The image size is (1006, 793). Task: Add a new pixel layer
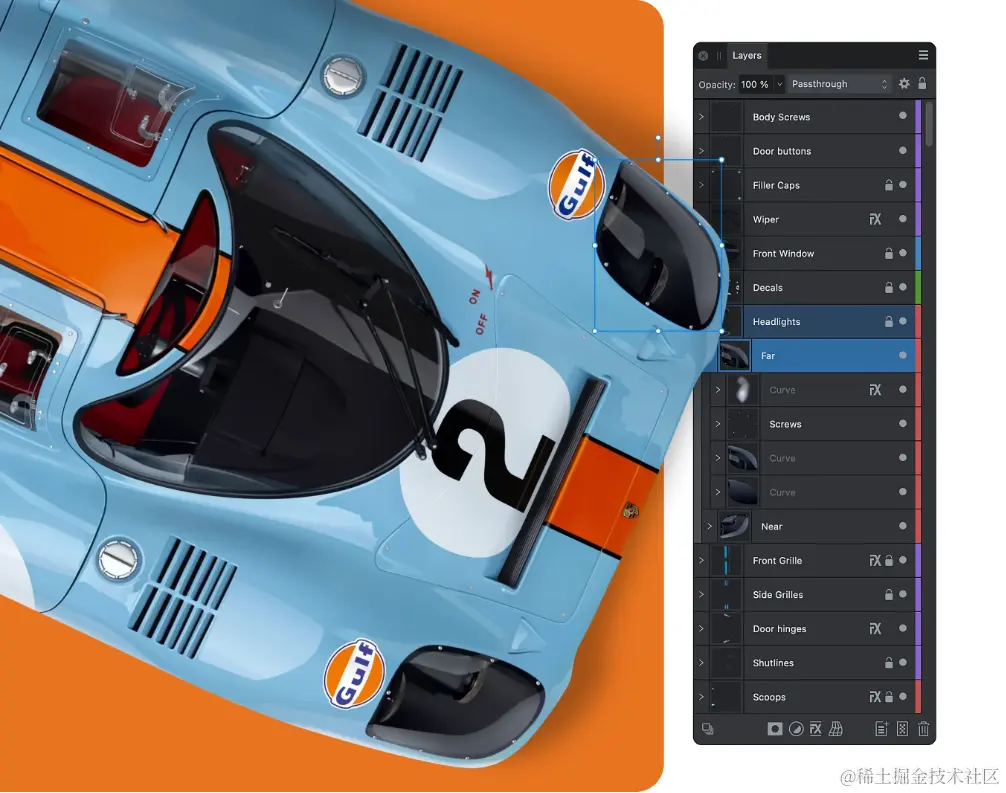pyautogui.click(x=903, y=729)
